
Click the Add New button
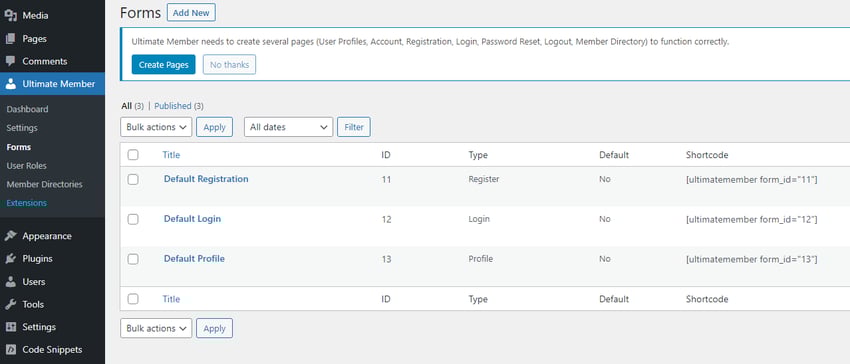(x=191, y=12)
